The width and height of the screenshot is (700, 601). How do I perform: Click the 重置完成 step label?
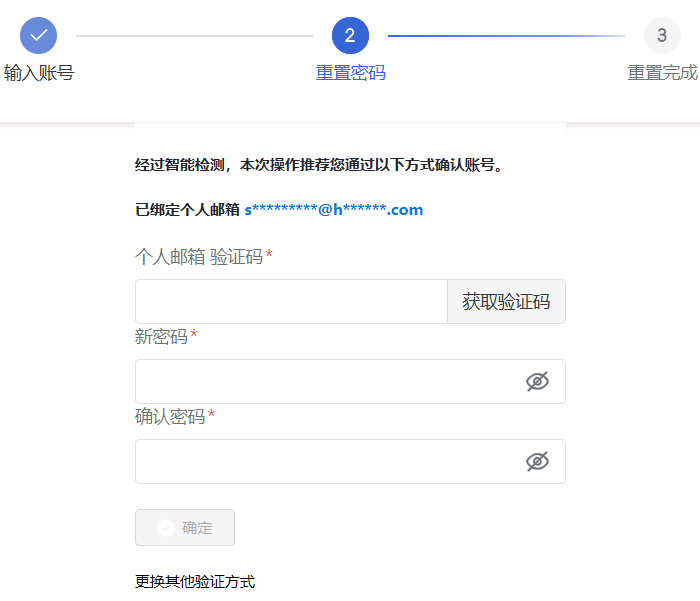(x=662, y=73)
